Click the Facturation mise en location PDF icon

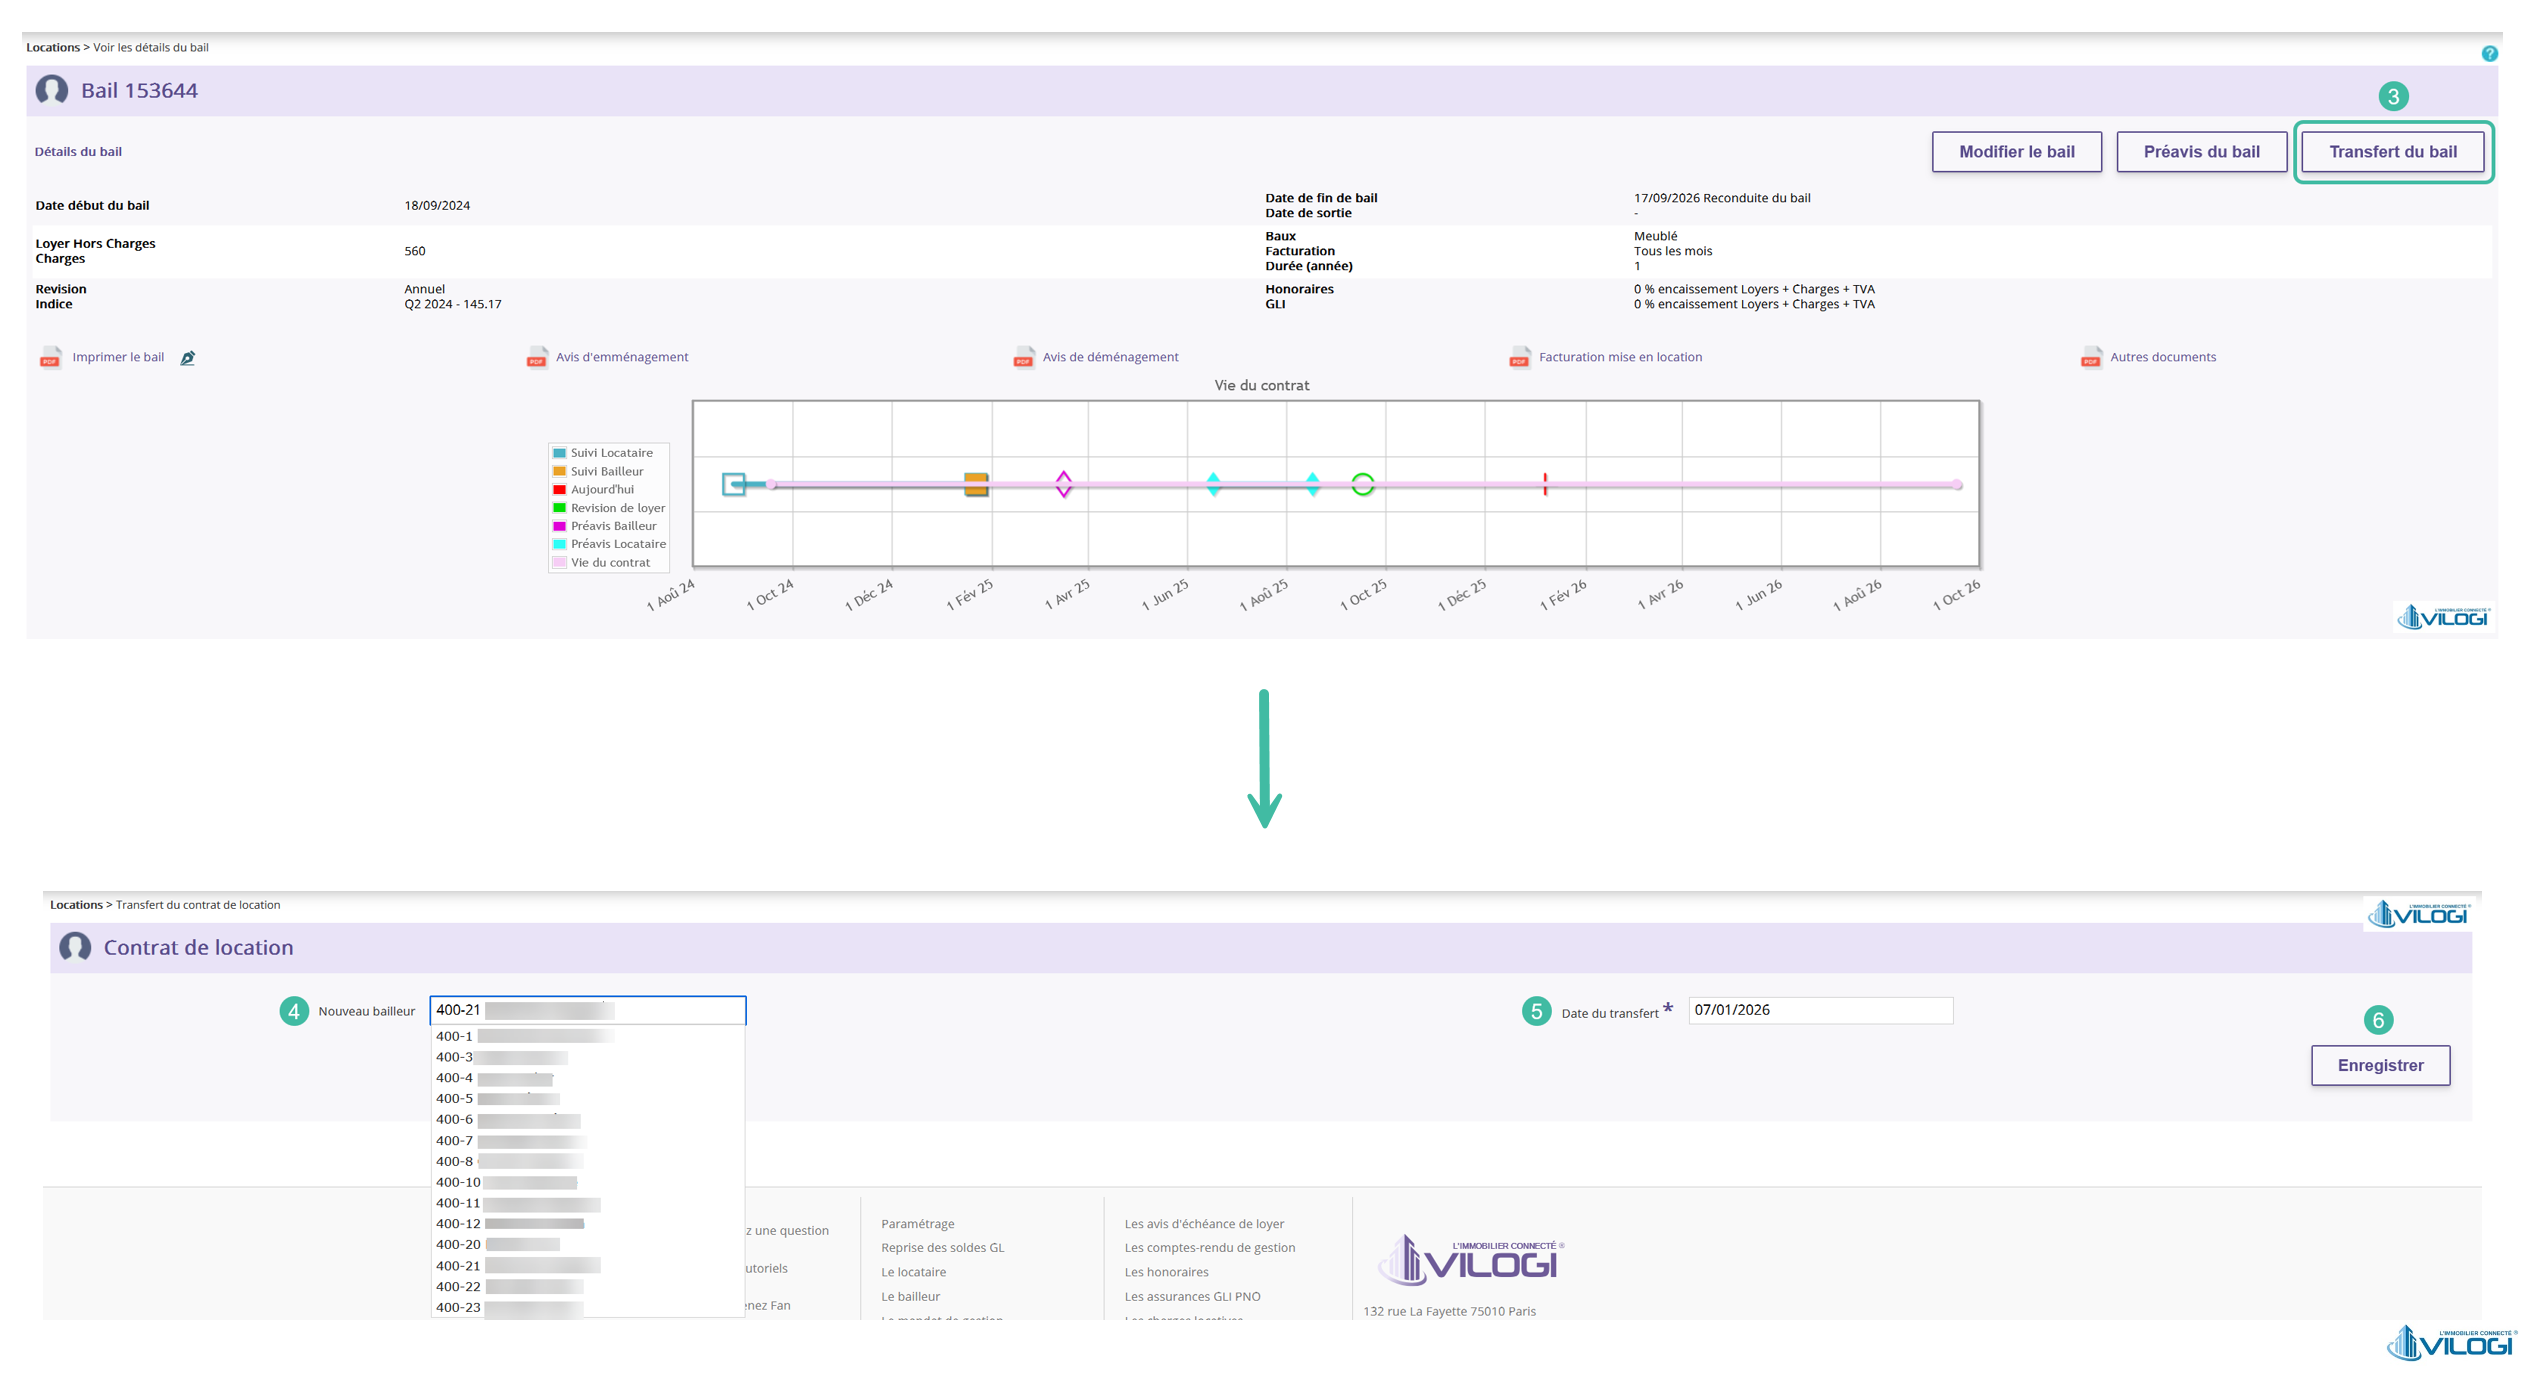(1519, 358)
